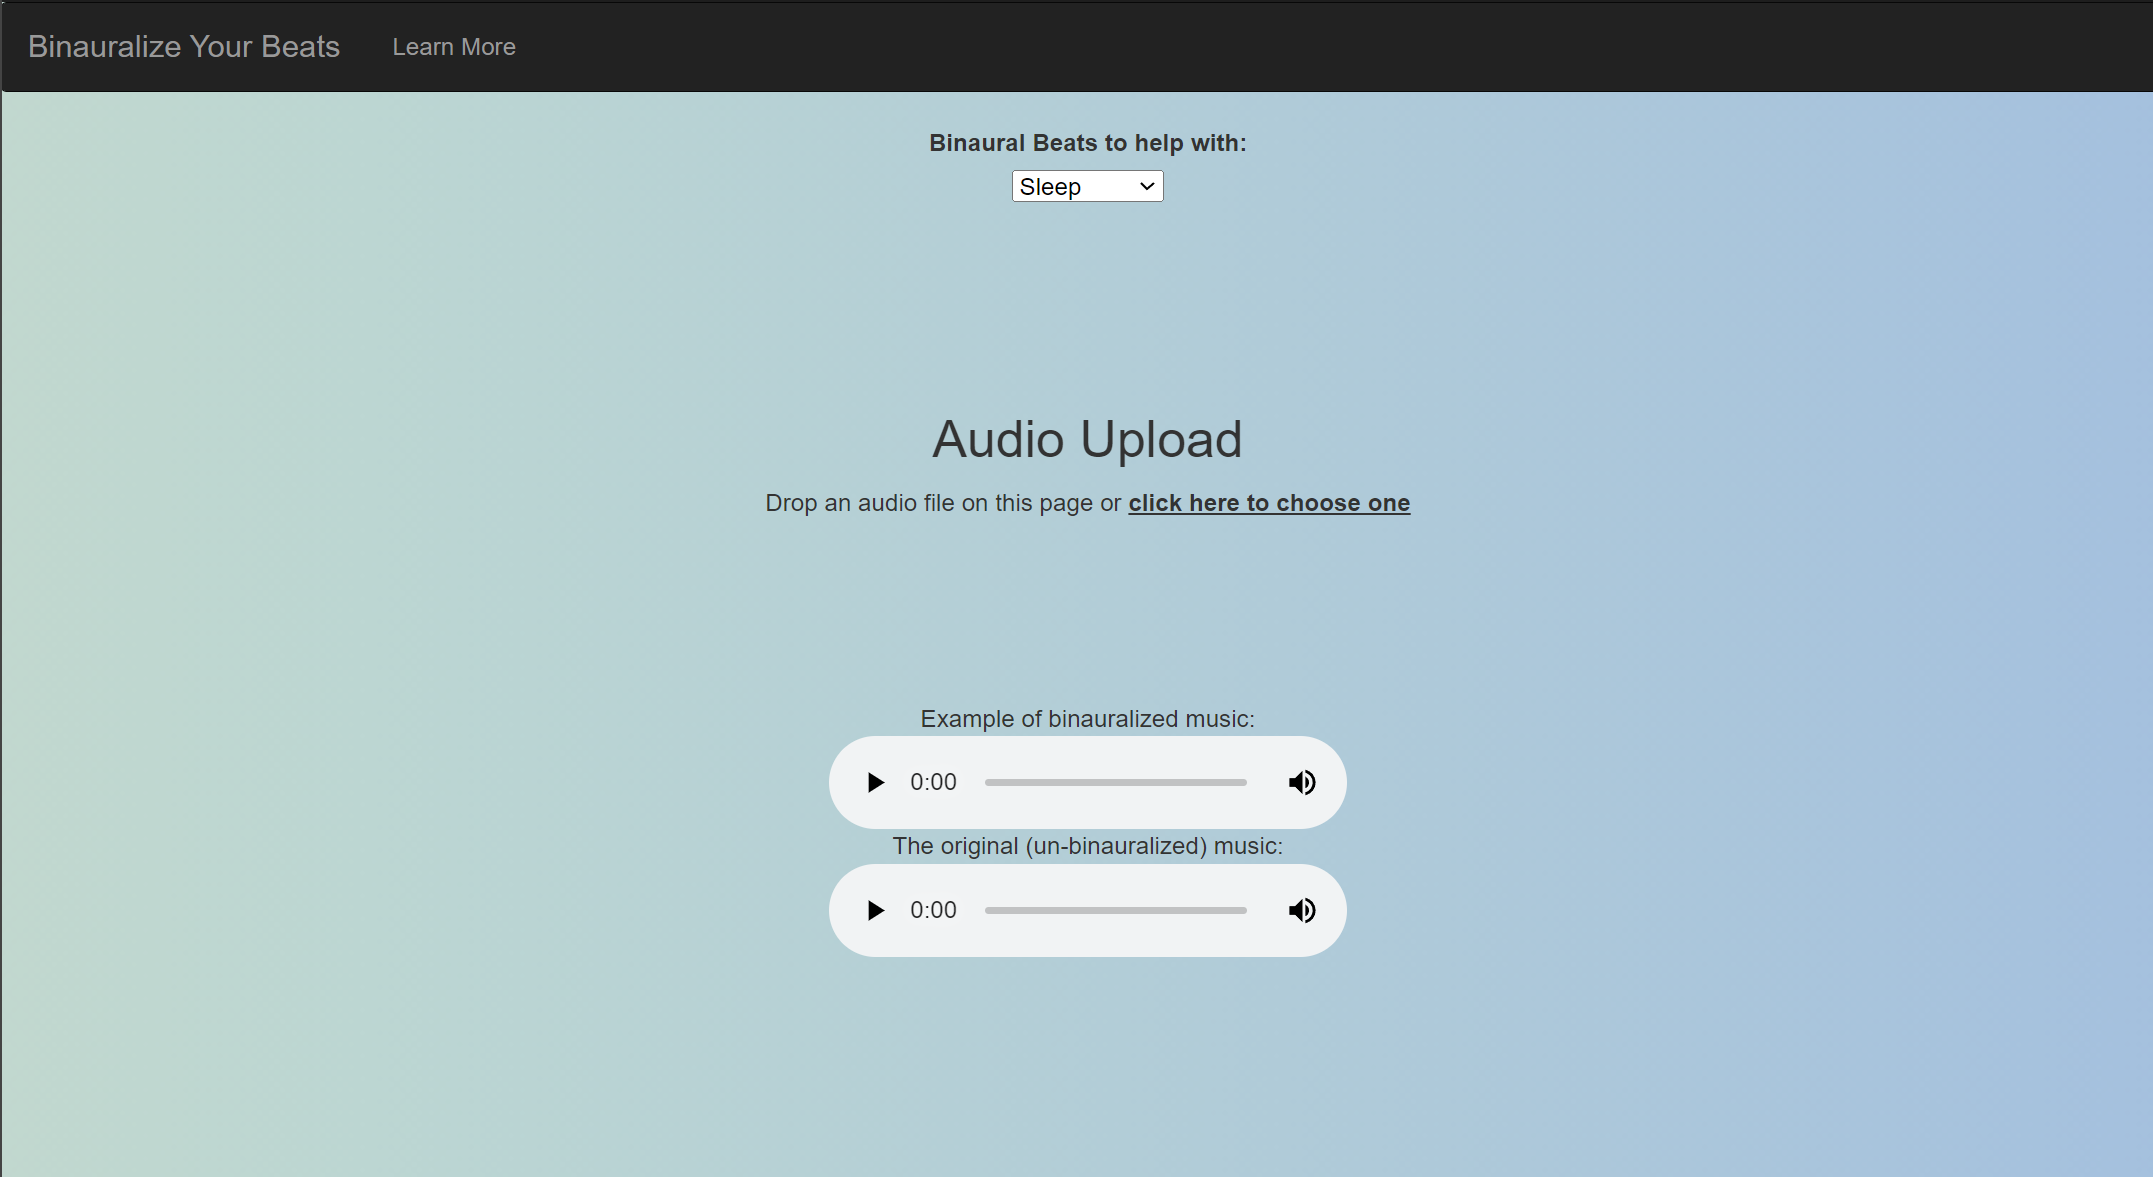
Task: Toggle volume on binauralized music player
Action: (1303, 783)
